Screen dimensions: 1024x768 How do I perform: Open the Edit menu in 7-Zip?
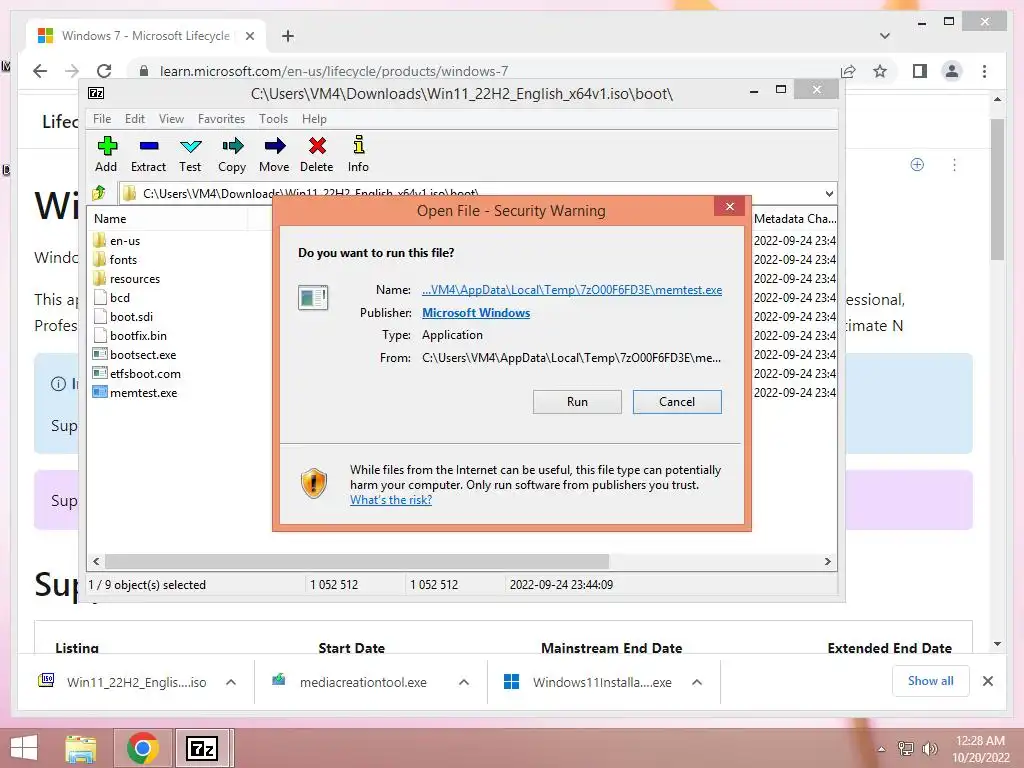point(135,119)
